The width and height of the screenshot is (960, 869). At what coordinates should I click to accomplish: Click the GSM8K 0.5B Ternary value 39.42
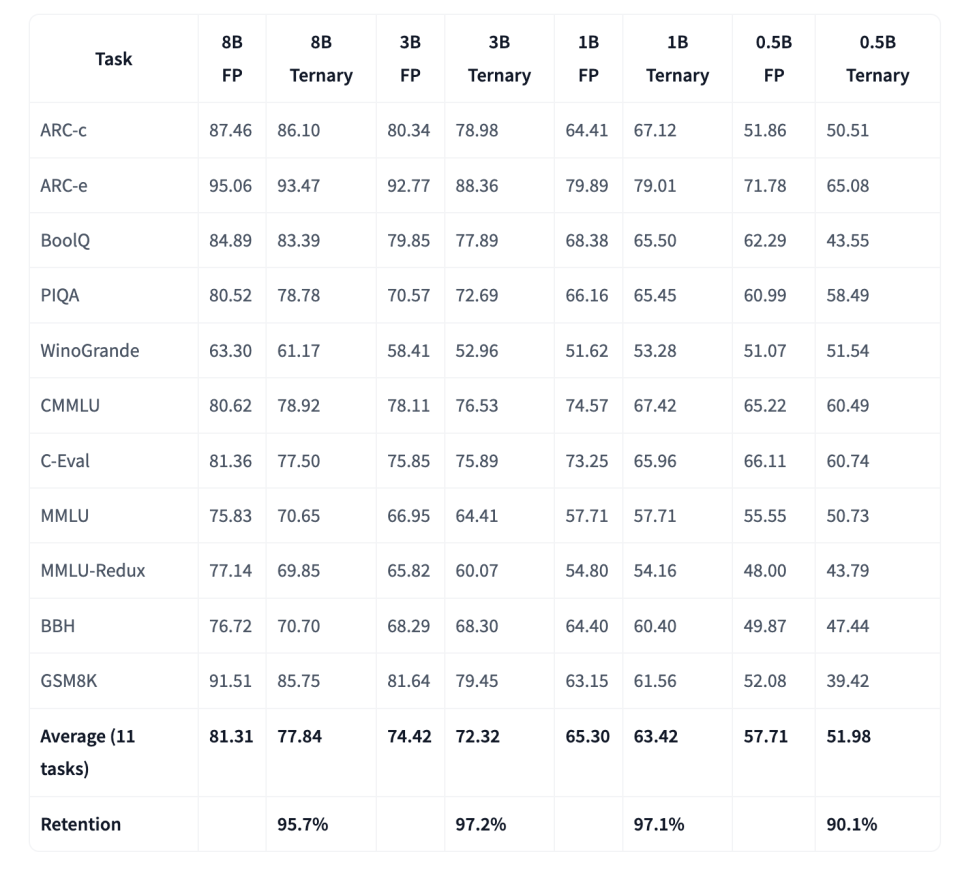(x=847, y=681)
